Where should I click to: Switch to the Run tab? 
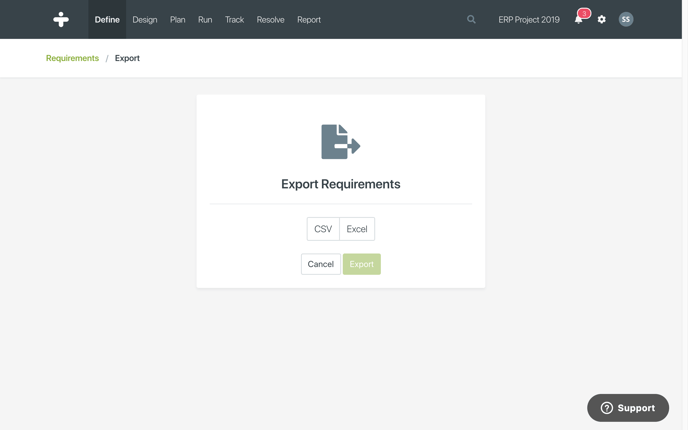(205, 20)
